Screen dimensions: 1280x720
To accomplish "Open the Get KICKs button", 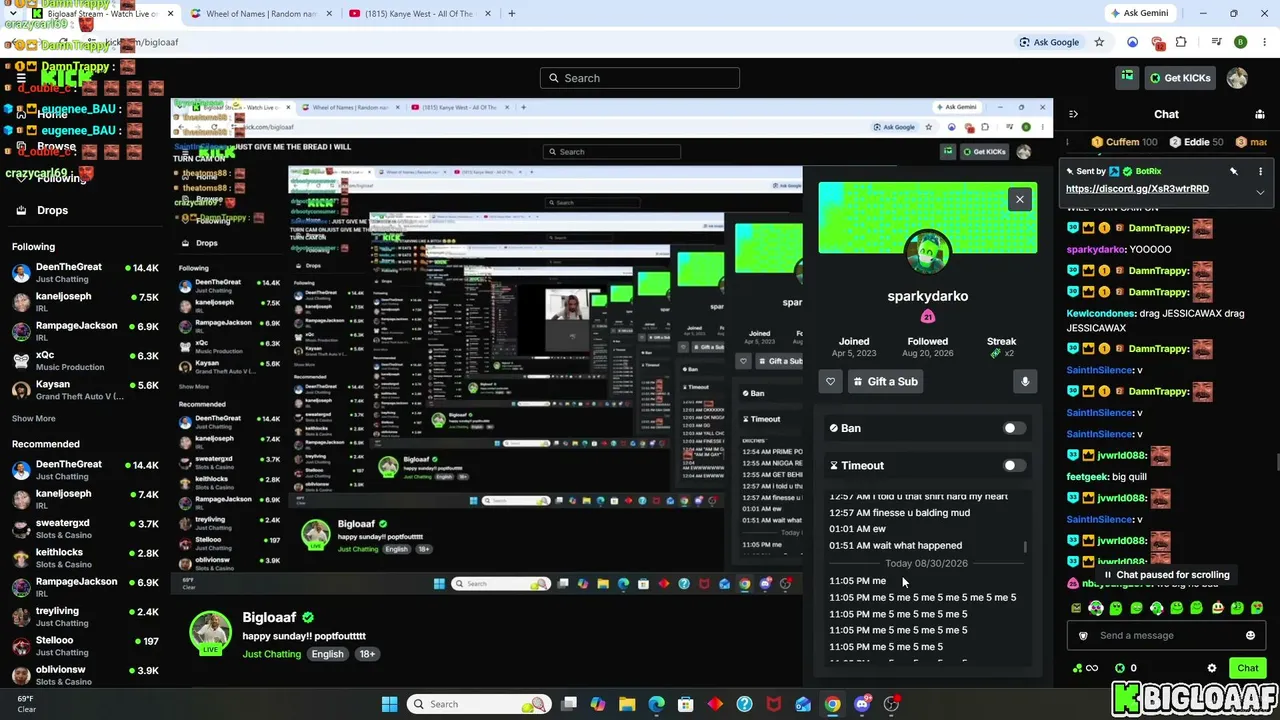I will [x=1180, y=78].
